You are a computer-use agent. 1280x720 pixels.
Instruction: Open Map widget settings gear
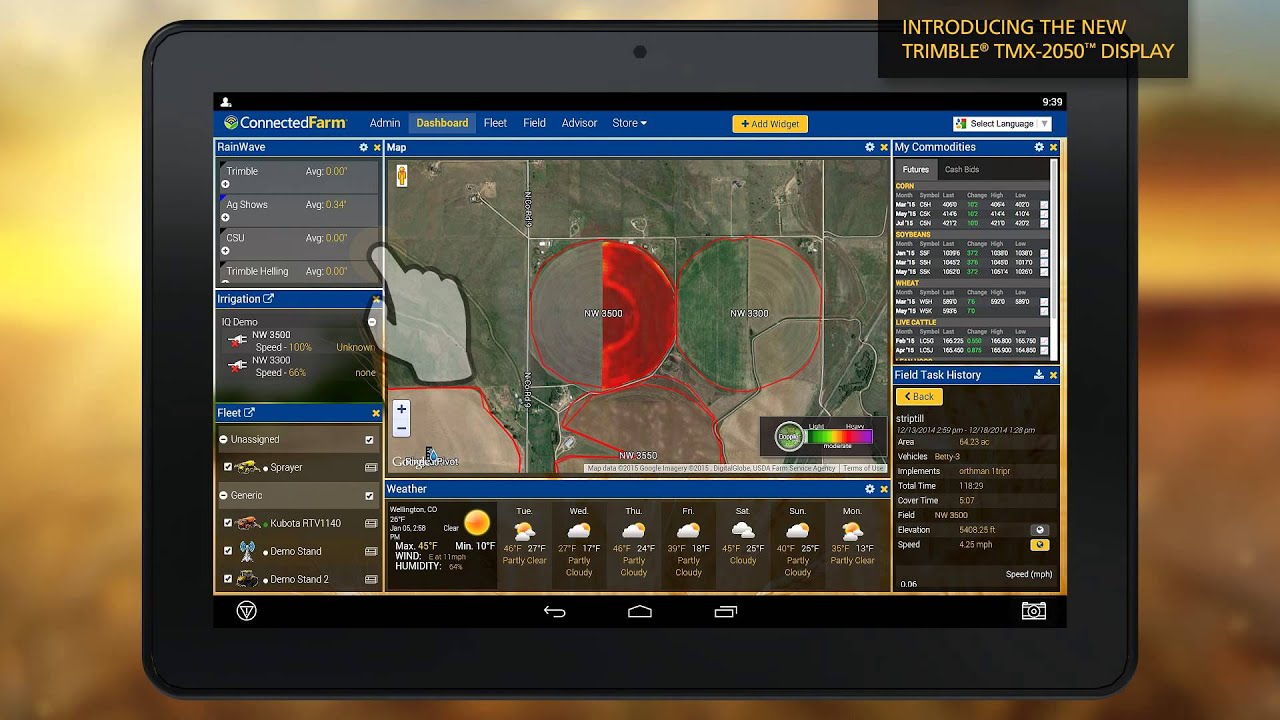870,147
